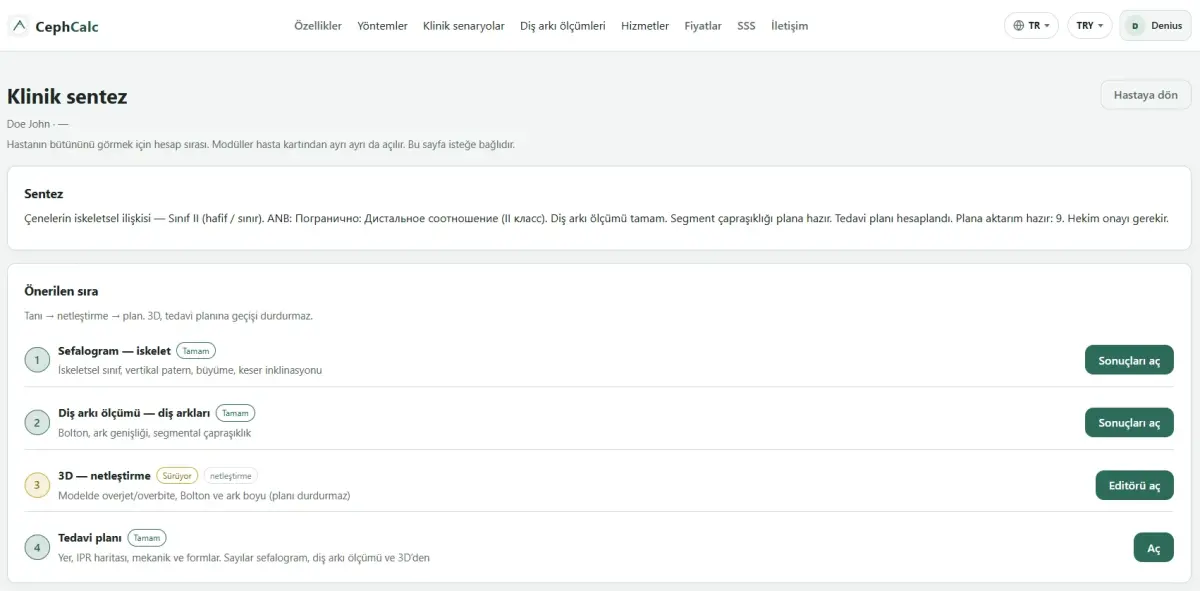Viewport: 1200px width, 591px height.
Task: Click Sonuçları aç for Diş arkı ölçümü
Action: pos(1129,423)
